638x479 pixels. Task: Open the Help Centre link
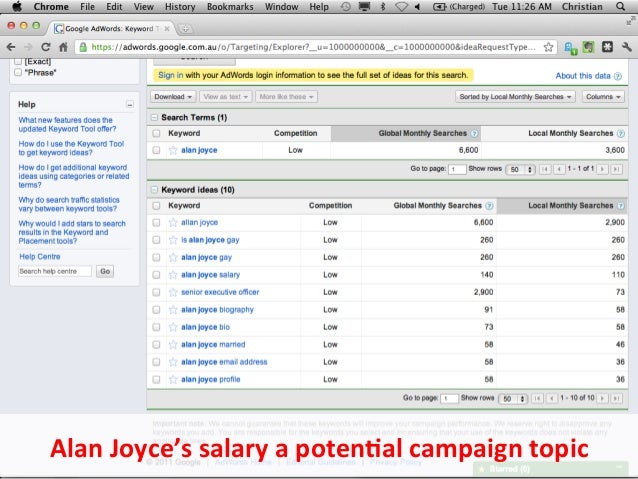pos(40,257)
